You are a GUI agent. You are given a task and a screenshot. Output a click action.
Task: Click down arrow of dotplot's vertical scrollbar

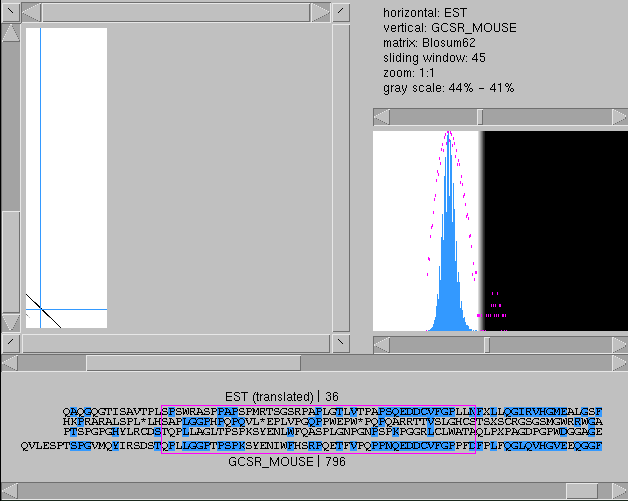pos(11,322)
